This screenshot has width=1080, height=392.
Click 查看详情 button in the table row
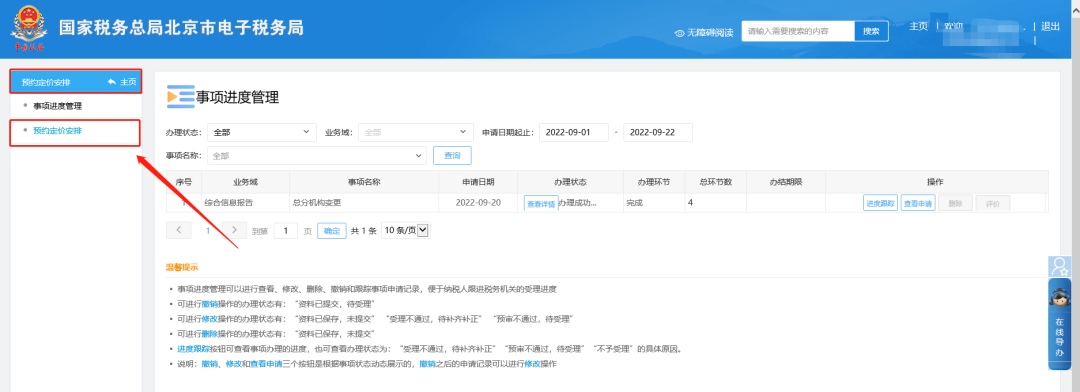tap(541, 204)
